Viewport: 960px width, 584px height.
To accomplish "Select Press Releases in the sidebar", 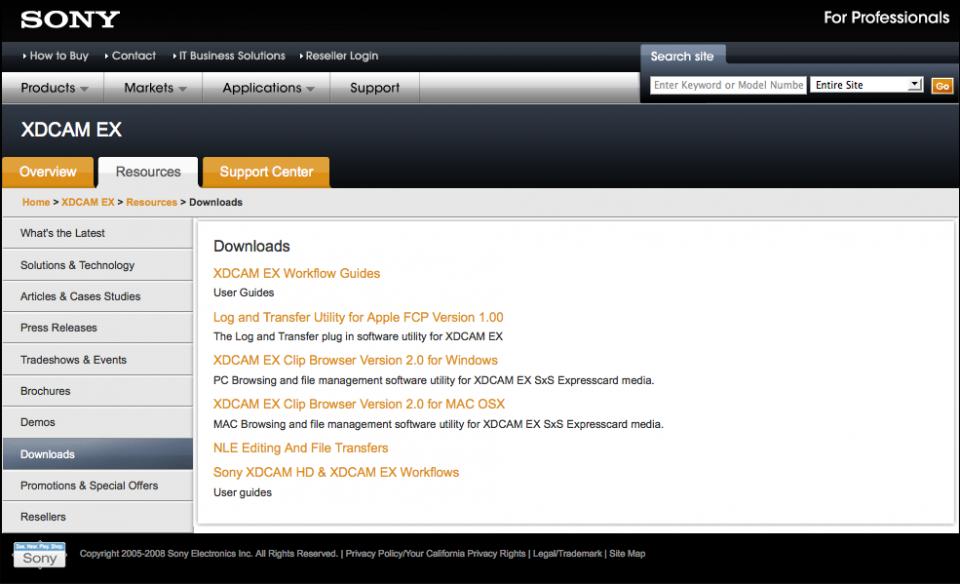I will 59,328.
